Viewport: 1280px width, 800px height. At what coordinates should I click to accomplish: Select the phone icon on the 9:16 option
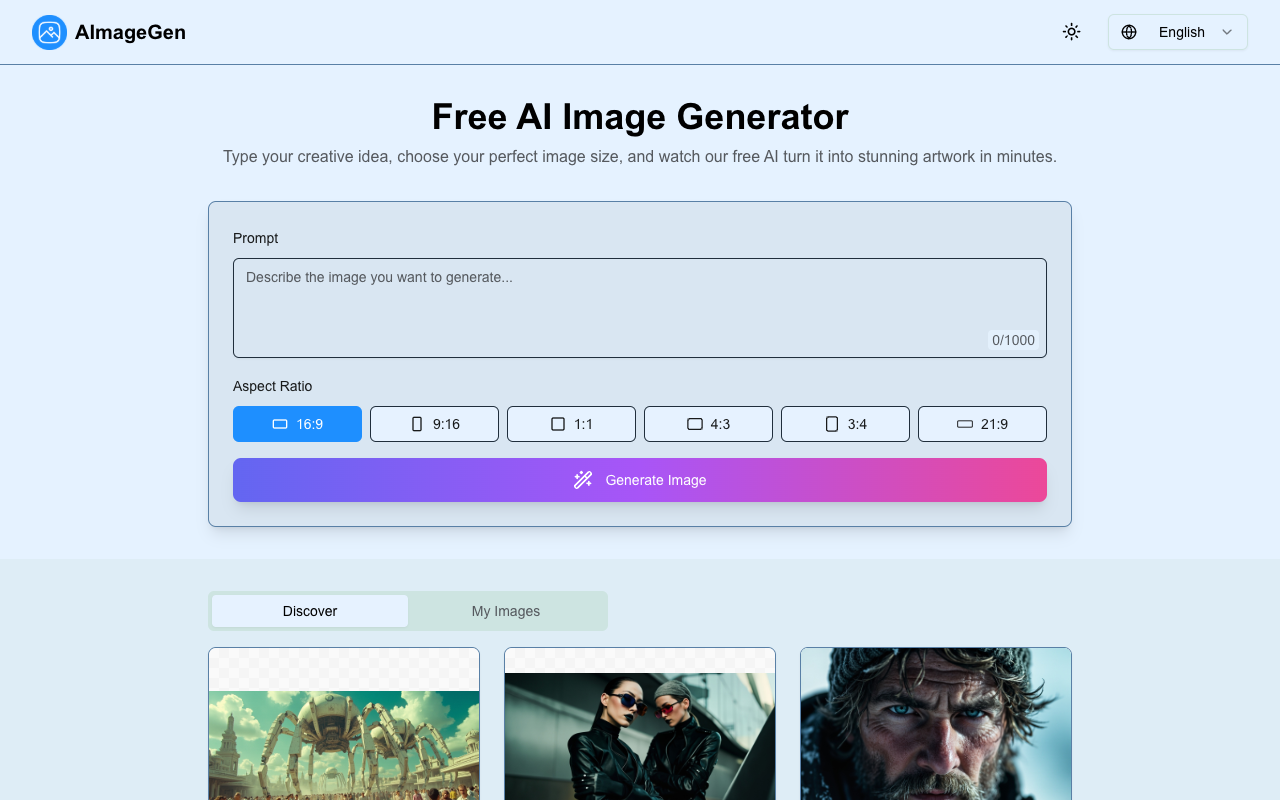click(417, 423)
